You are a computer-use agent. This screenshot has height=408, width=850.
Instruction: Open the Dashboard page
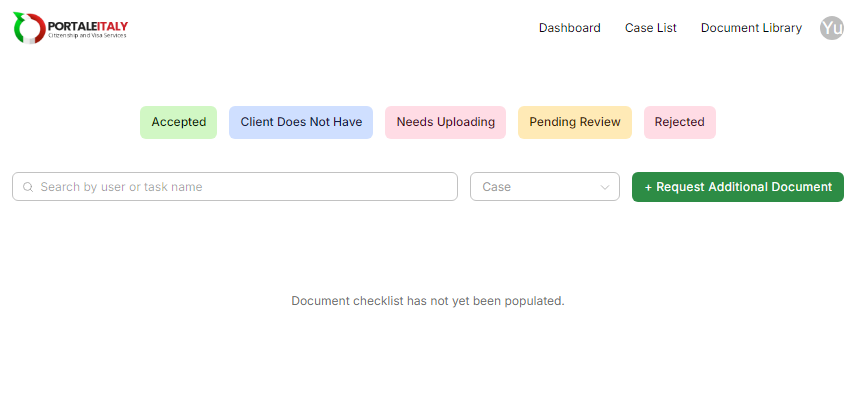pos(569,28)
